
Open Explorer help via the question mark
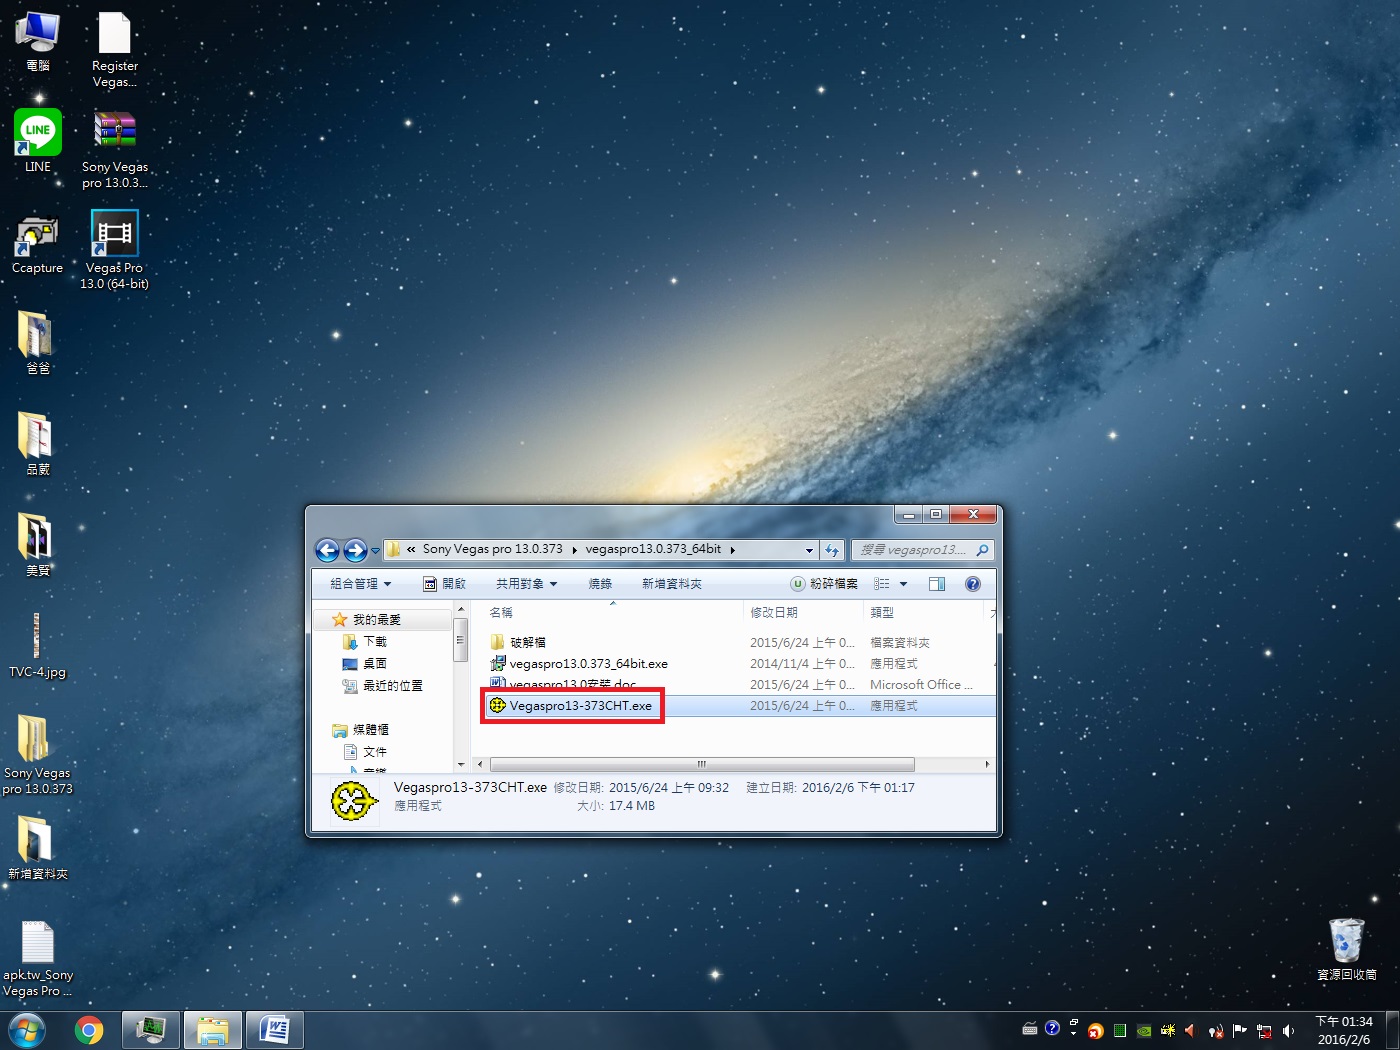pyautogui.click(x=972, y=584)
